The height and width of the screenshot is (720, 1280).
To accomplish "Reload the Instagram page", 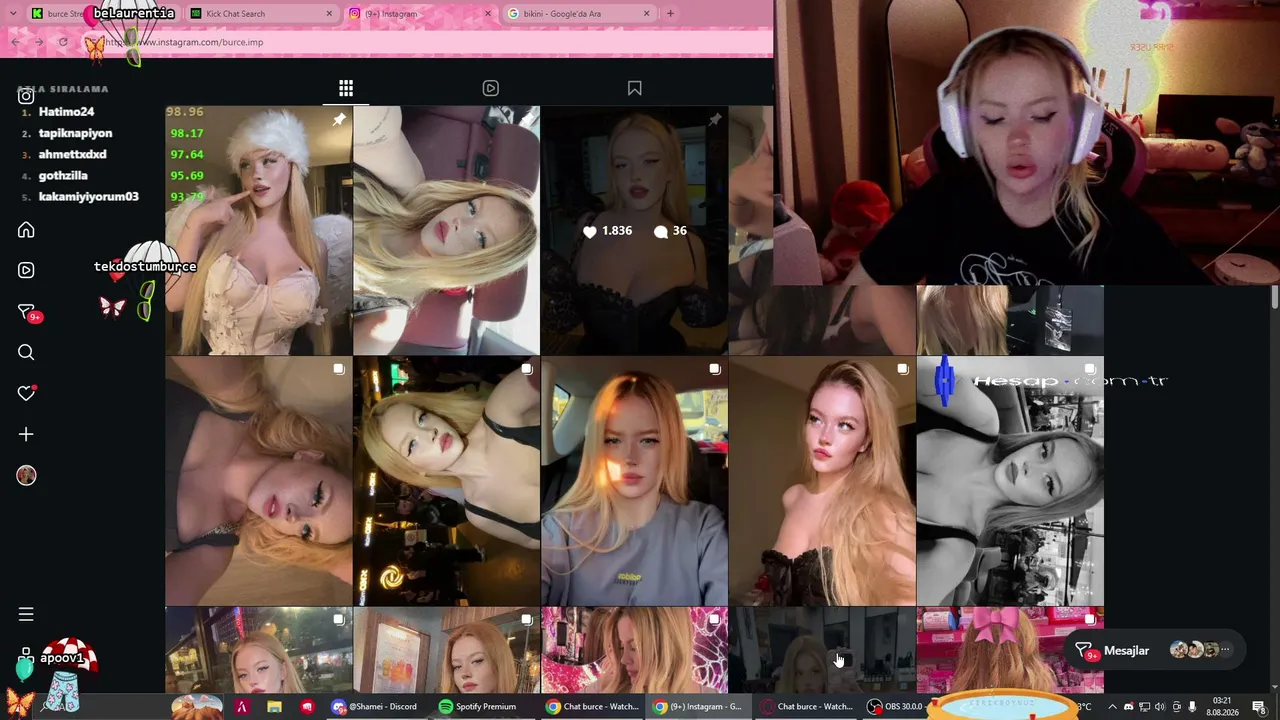I will 62,42.
